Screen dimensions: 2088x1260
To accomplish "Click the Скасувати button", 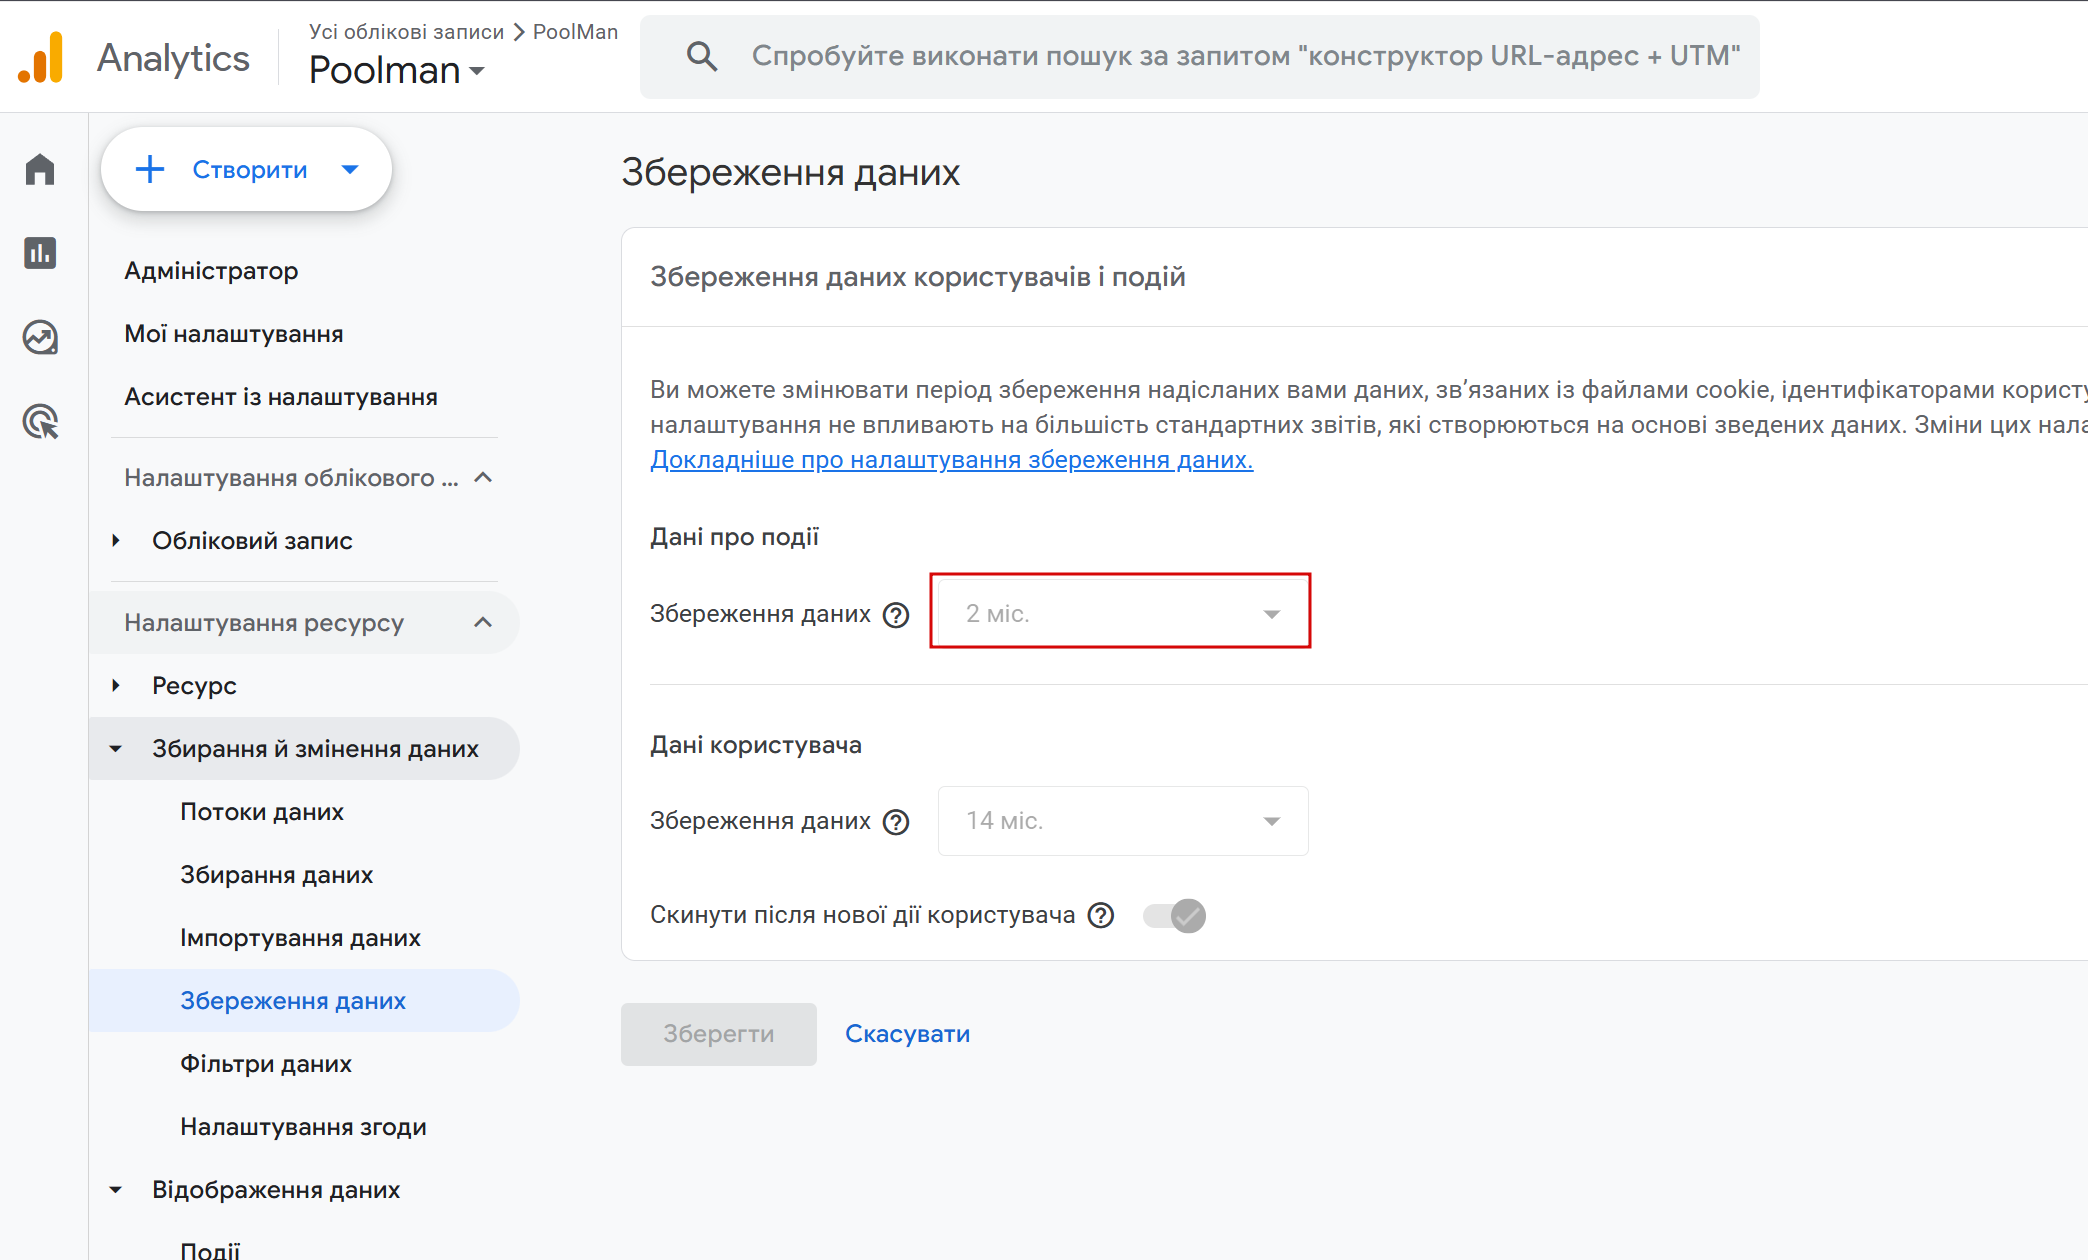I will [x=907, y=1033].
